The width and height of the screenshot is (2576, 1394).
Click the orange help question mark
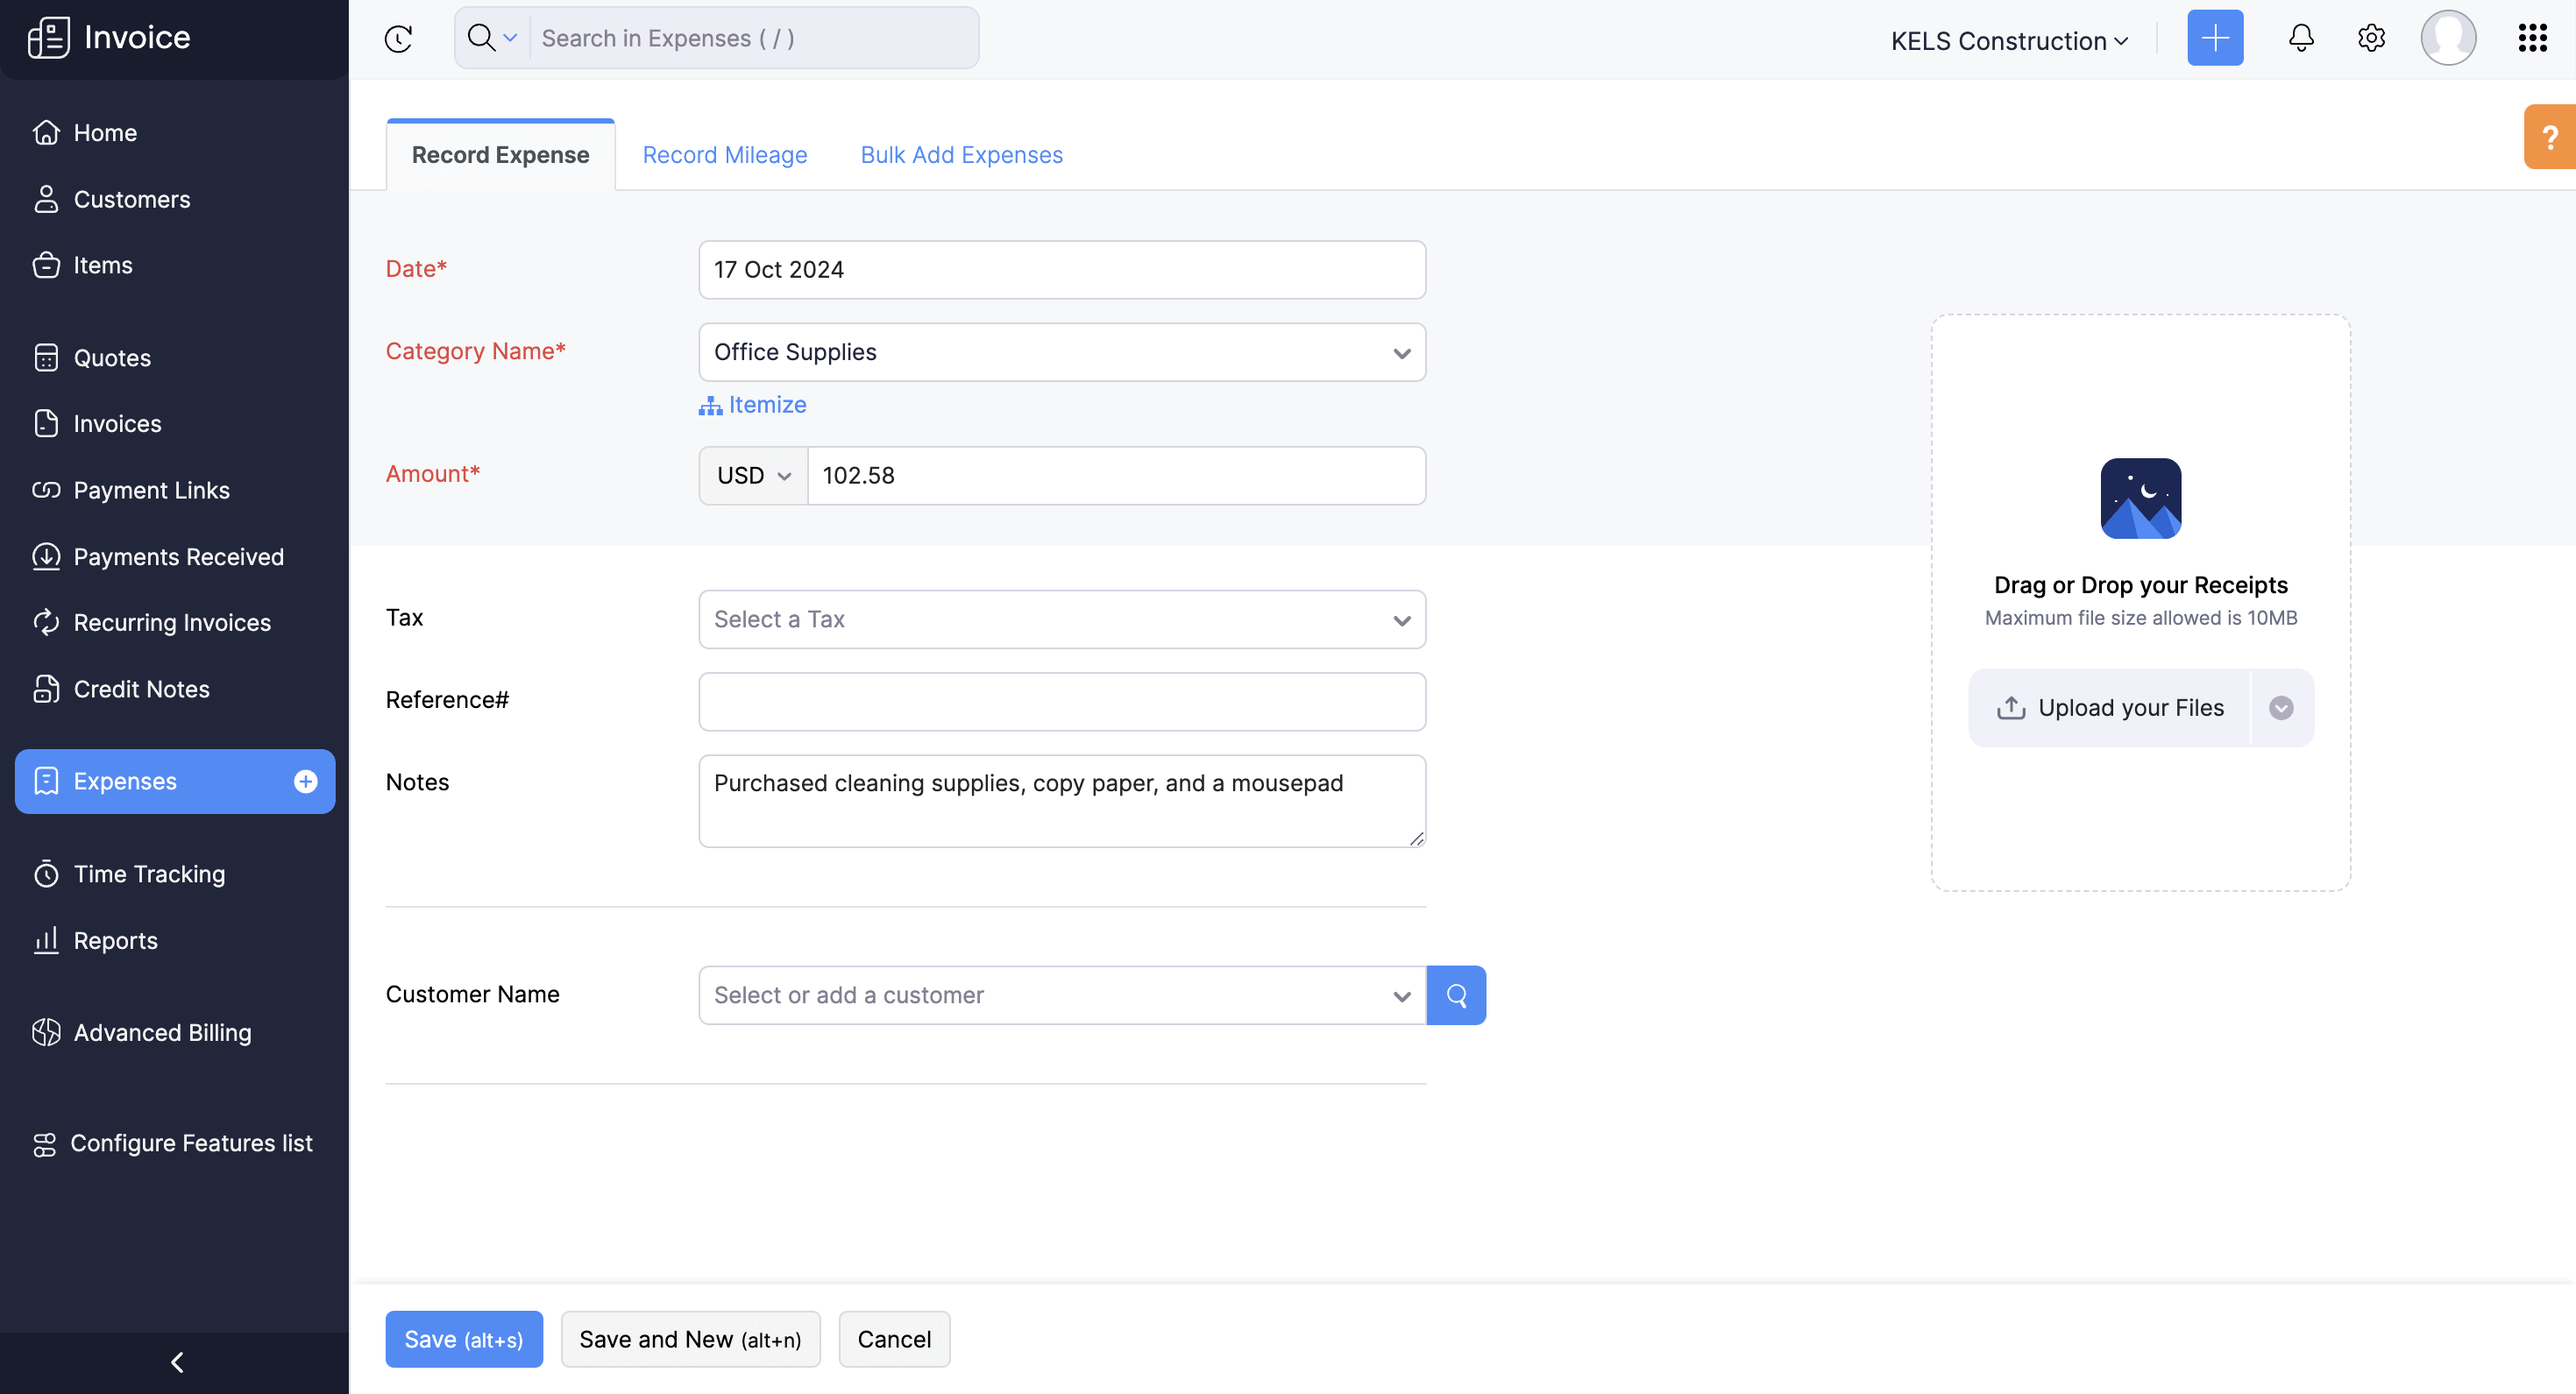[x=2549, y=137]
